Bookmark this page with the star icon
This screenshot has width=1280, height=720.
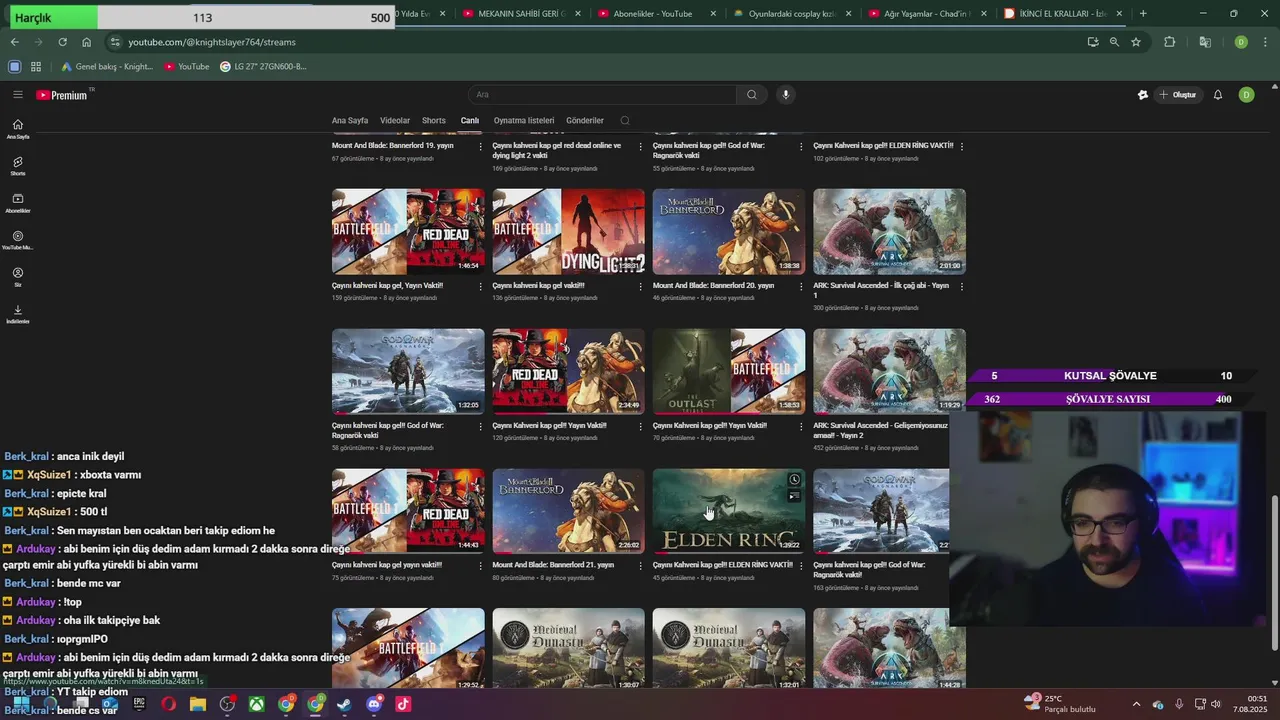[x=1136, y=42]
